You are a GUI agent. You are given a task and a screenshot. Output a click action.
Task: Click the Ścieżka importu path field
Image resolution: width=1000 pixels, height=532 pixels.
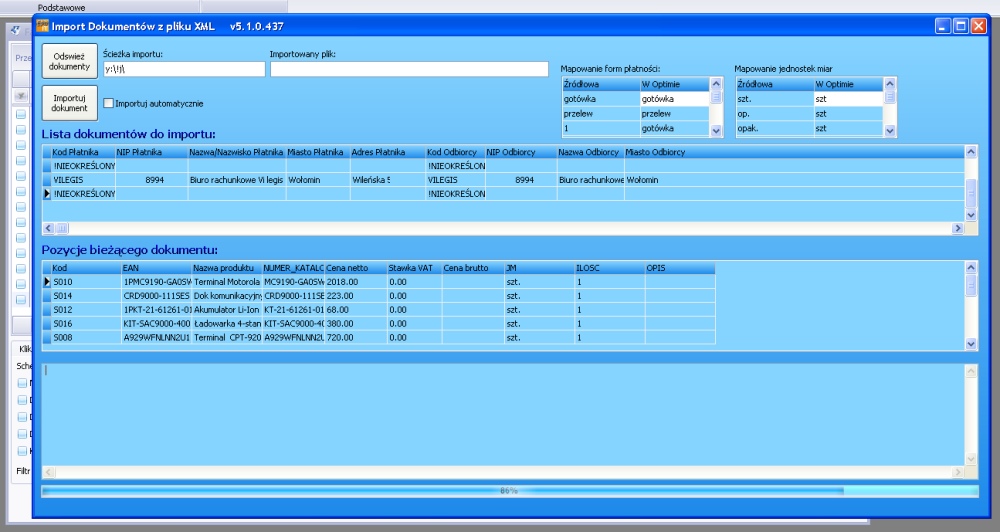click(x=184, y=69)
